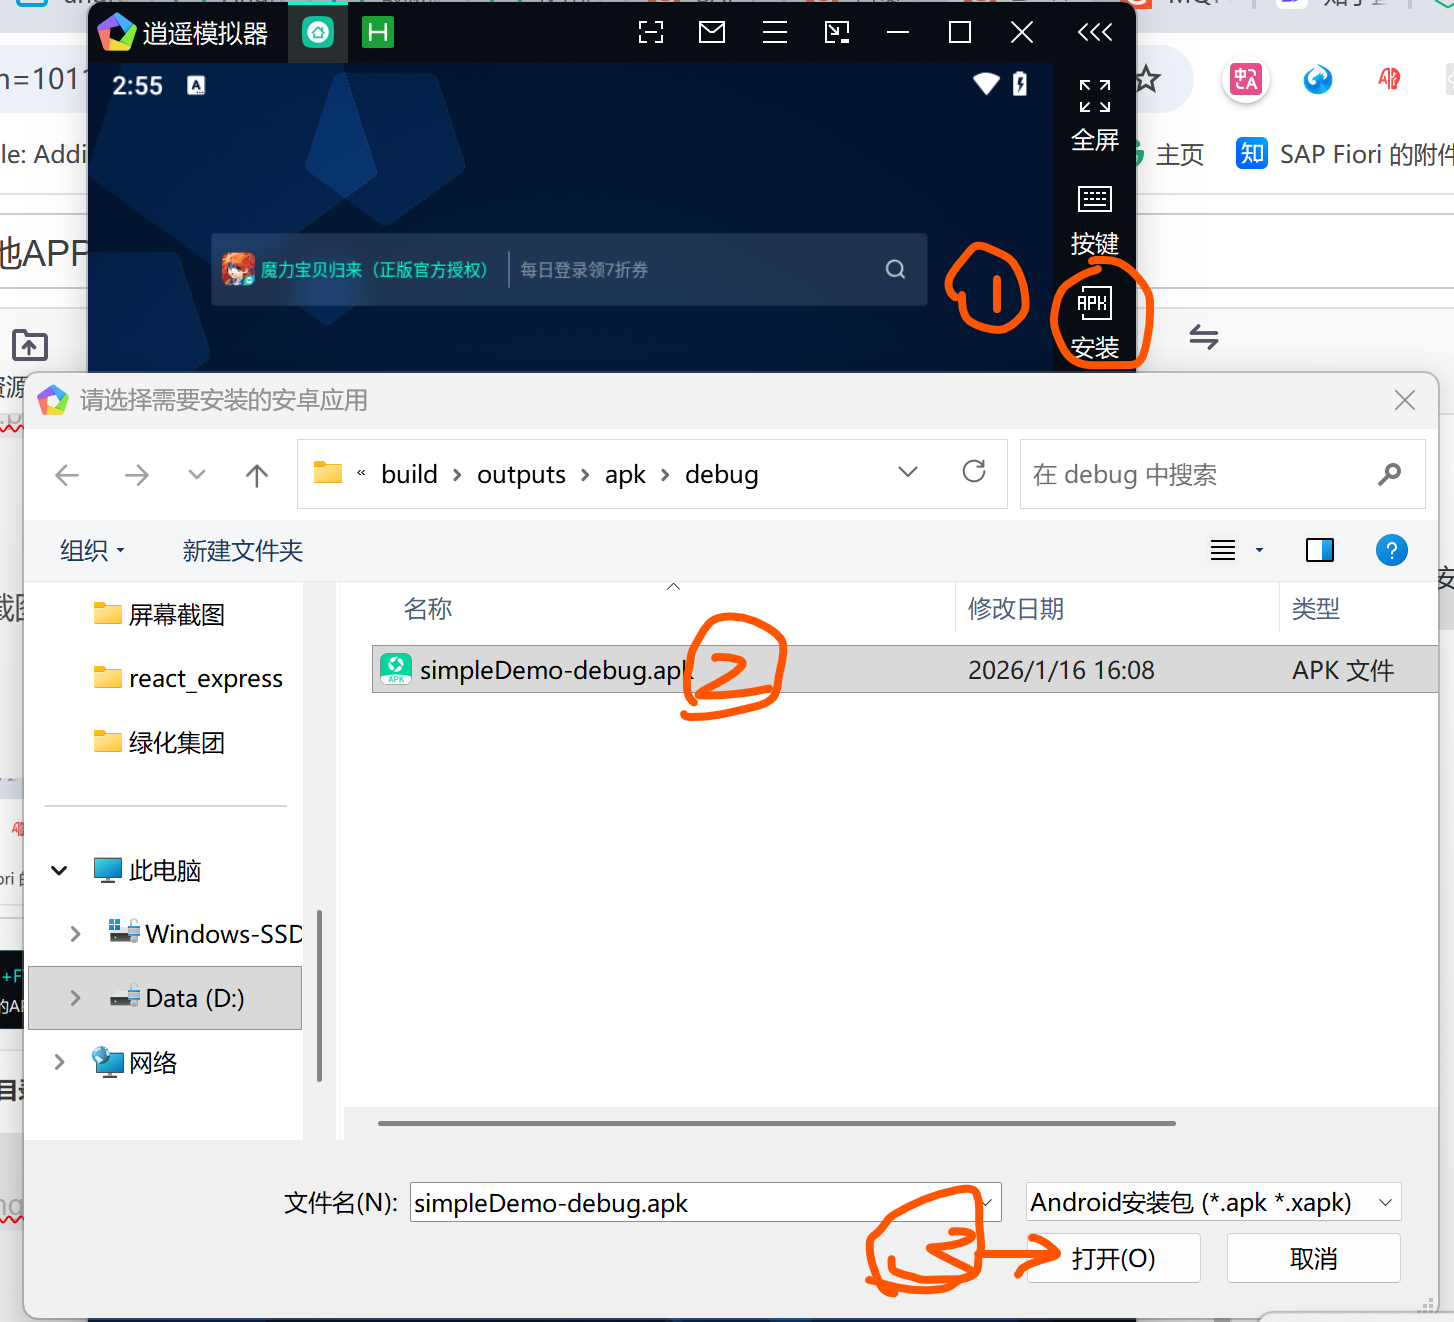This screenshot has width=1454, height=1322.
Task: Click the horizontal scrollbar in file list
Action: [x=776, y=1123]
